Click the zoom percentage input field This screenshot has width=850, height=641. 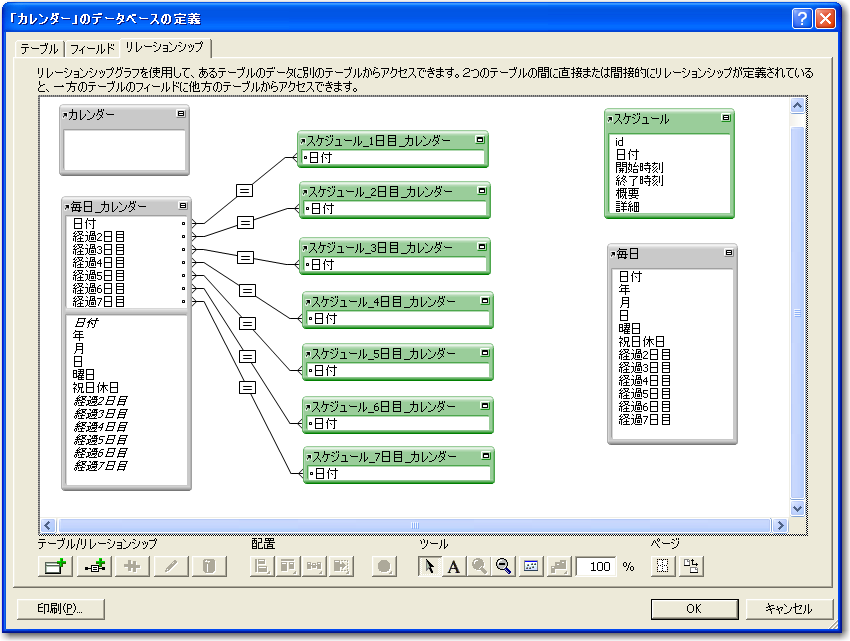[x=598, y=566]
